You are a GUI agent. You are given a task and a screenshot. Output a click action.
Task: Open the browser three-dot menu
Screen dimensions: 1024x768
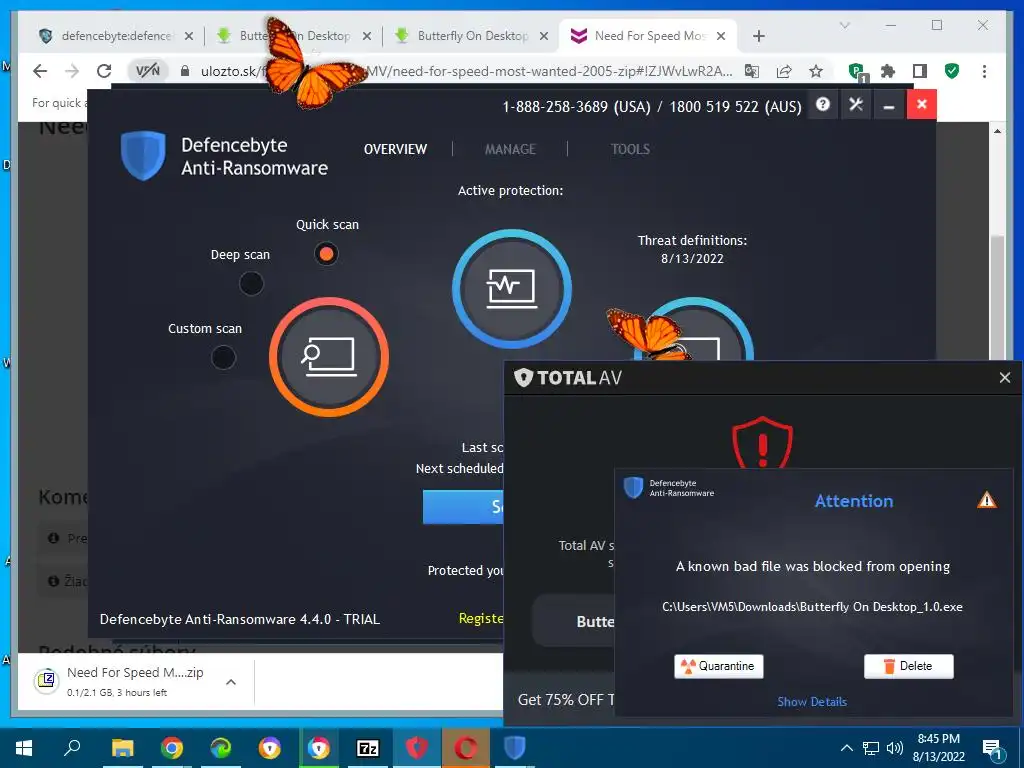tap(984, 71)
